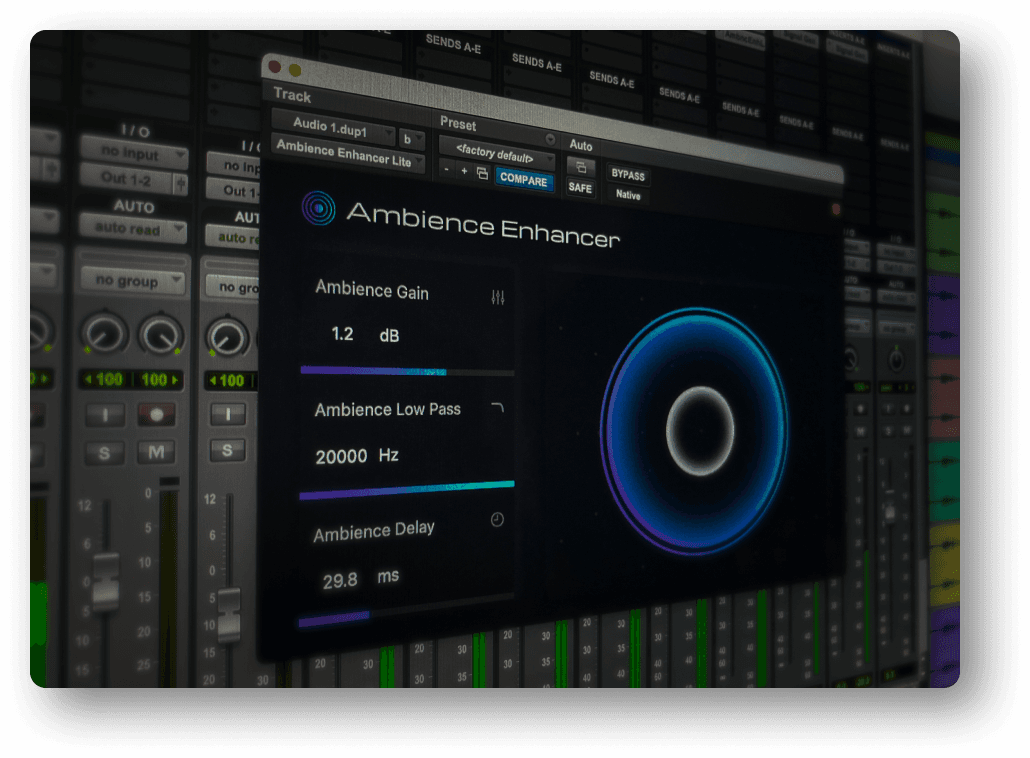
Task: Click the circular preset menu arrow icon
Action: coord(550,139)
